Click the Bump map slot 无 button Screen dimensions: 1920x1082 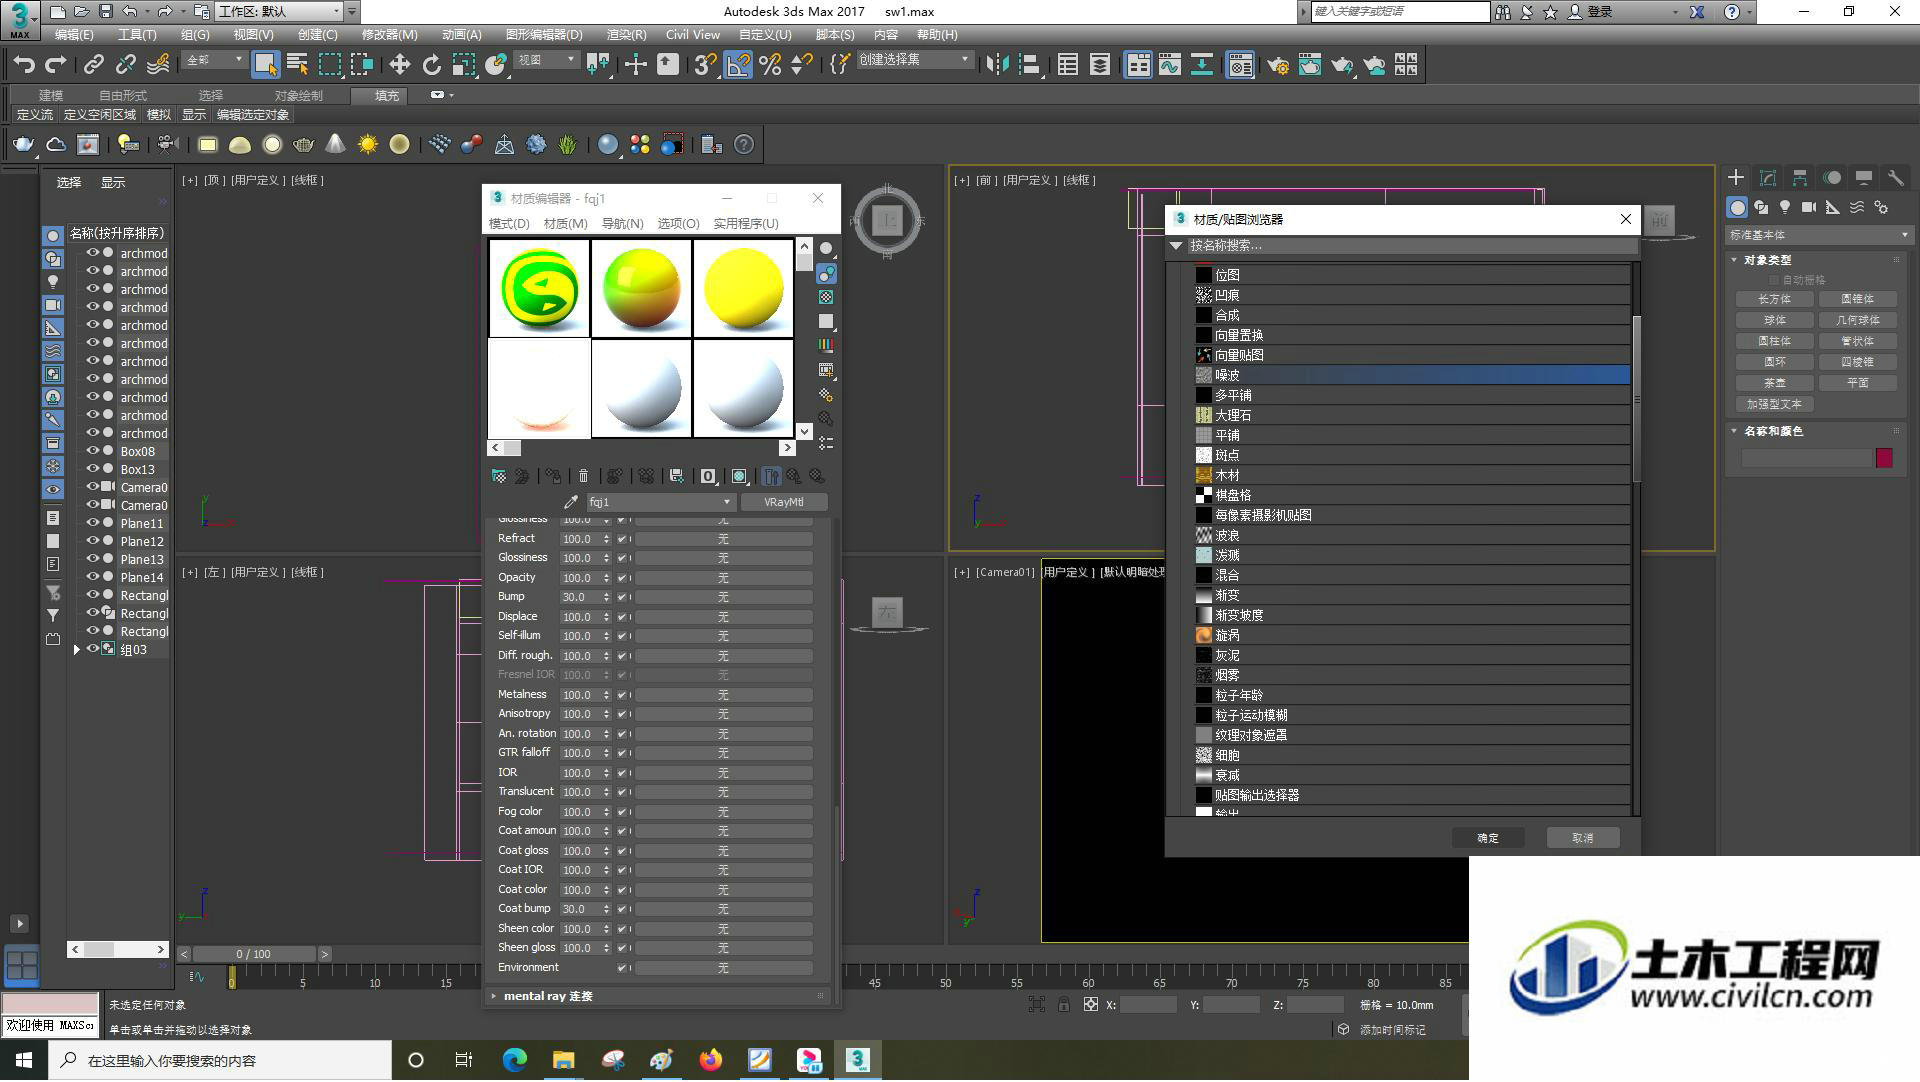723,597
